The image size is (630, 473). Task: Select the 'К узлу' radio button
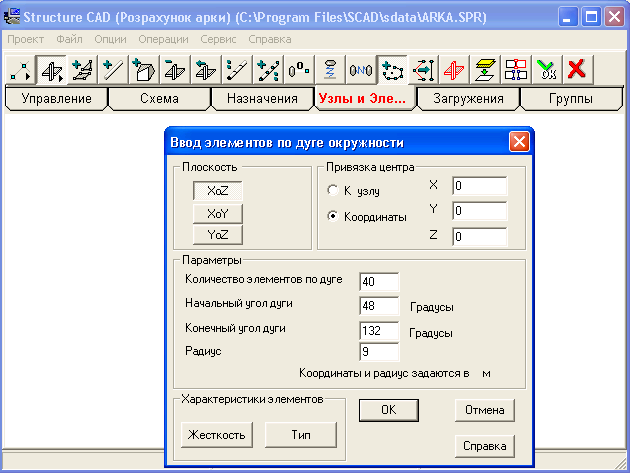(x=333, y=190)
